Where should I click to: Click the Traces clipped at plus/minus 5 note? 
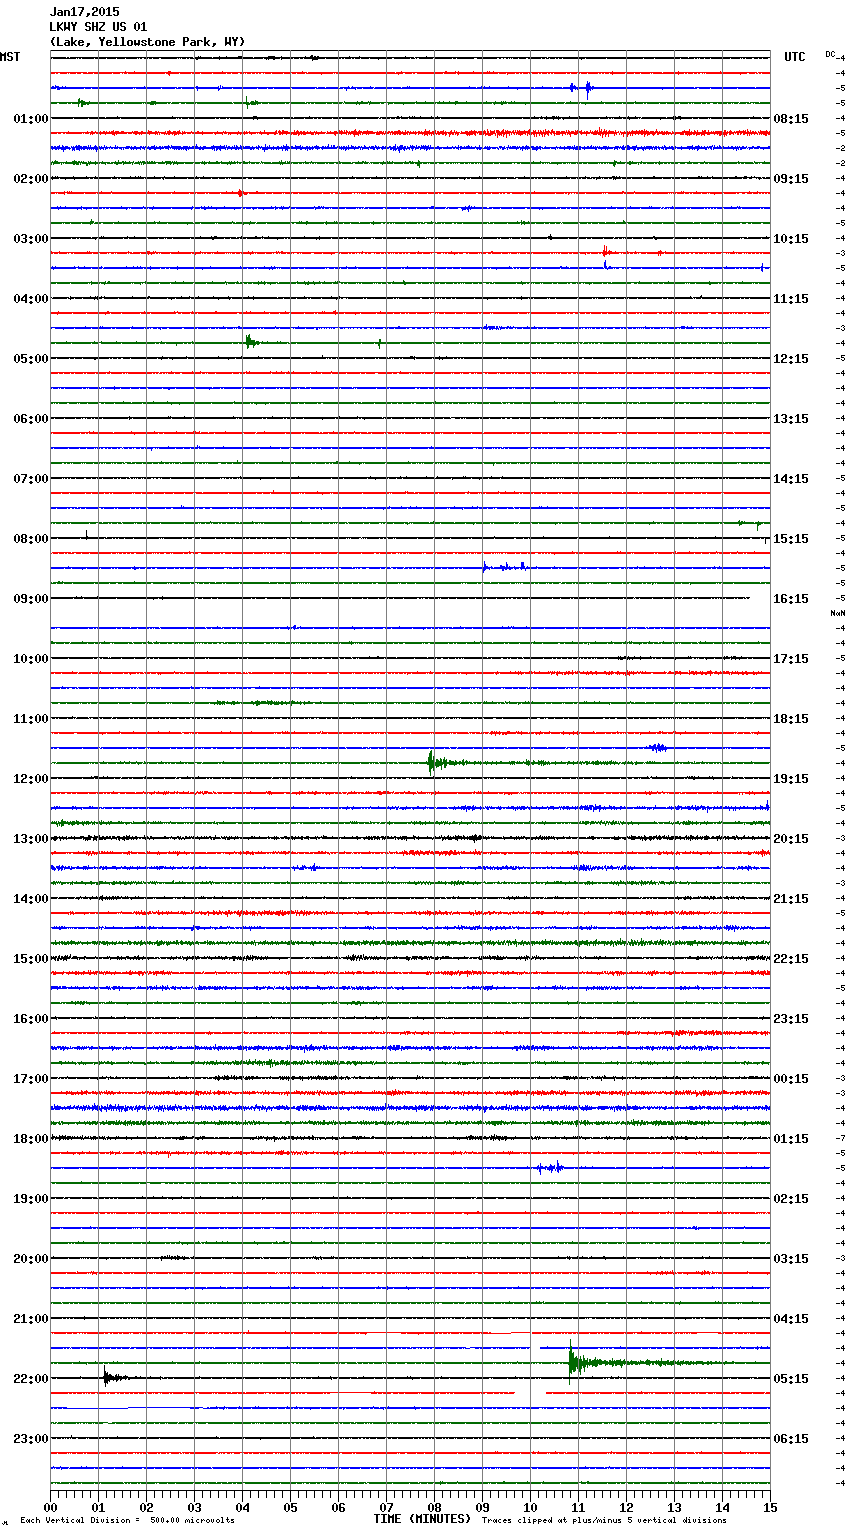tap(604, 1520)
